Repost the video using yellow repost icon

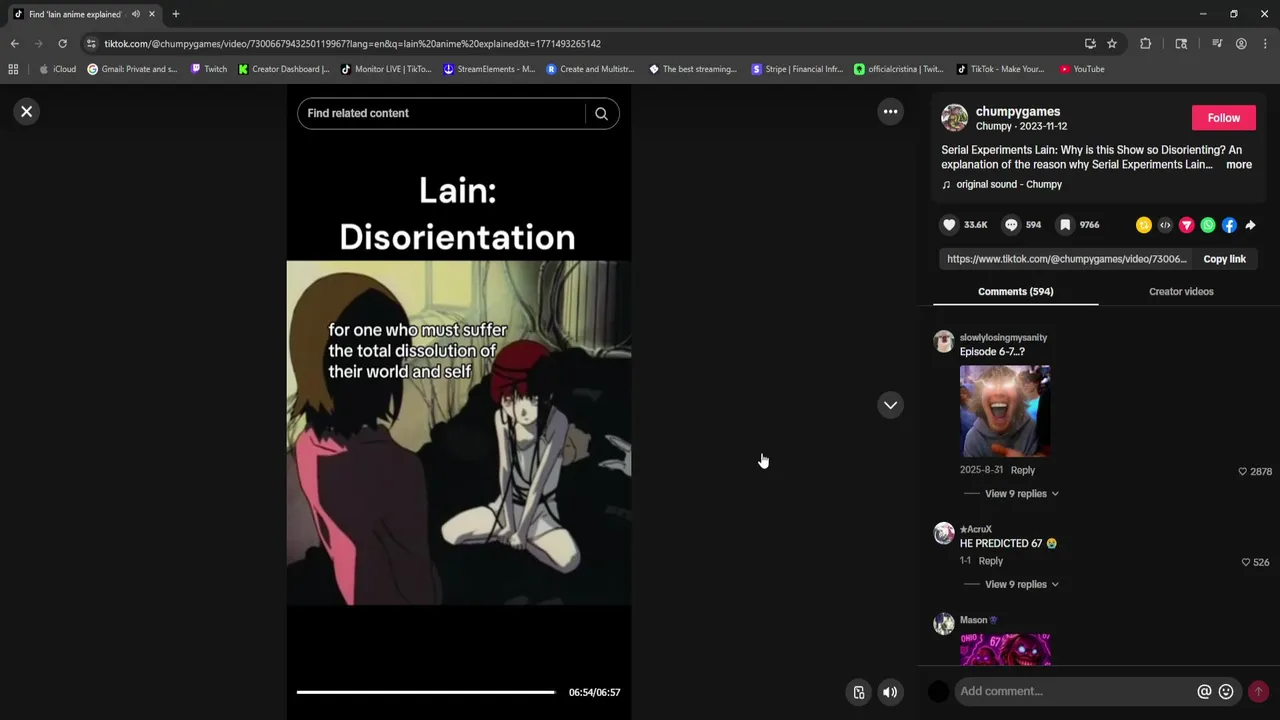[x=1144, y=225]
